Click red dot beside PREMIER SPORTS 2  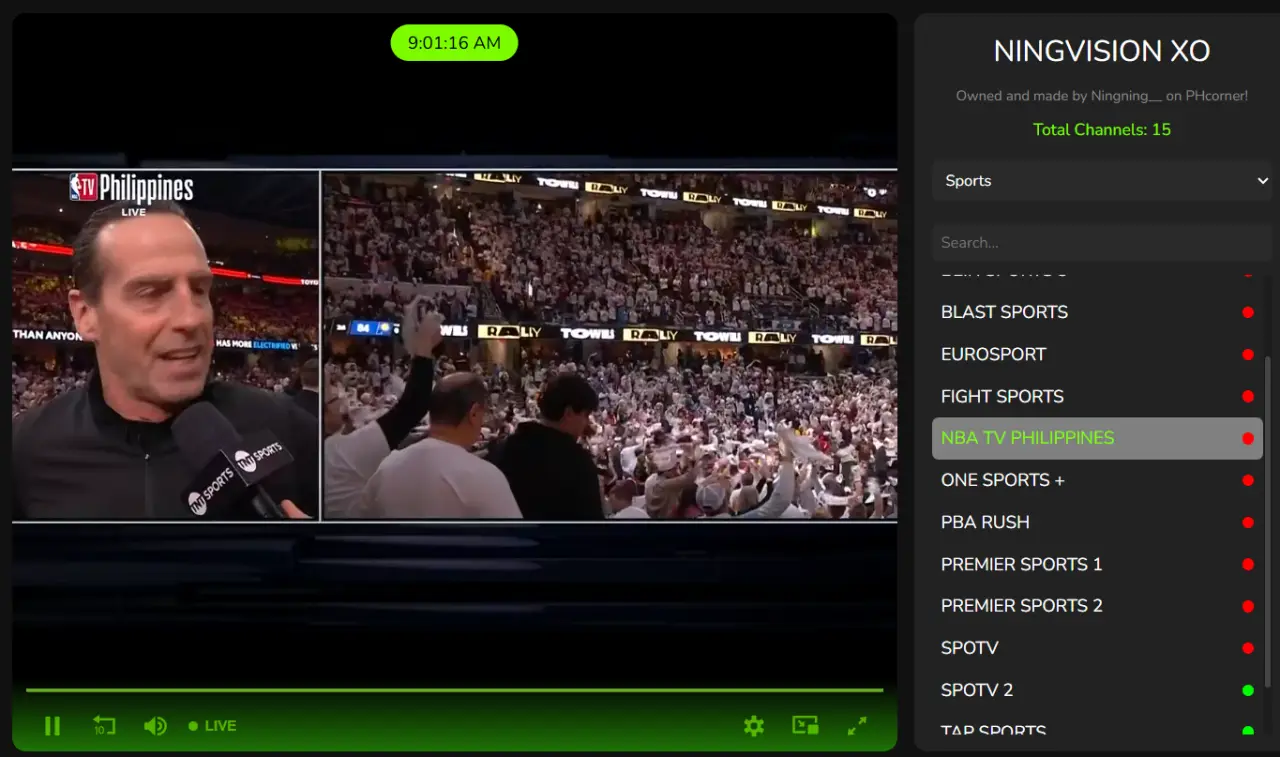click(1248, 606)
